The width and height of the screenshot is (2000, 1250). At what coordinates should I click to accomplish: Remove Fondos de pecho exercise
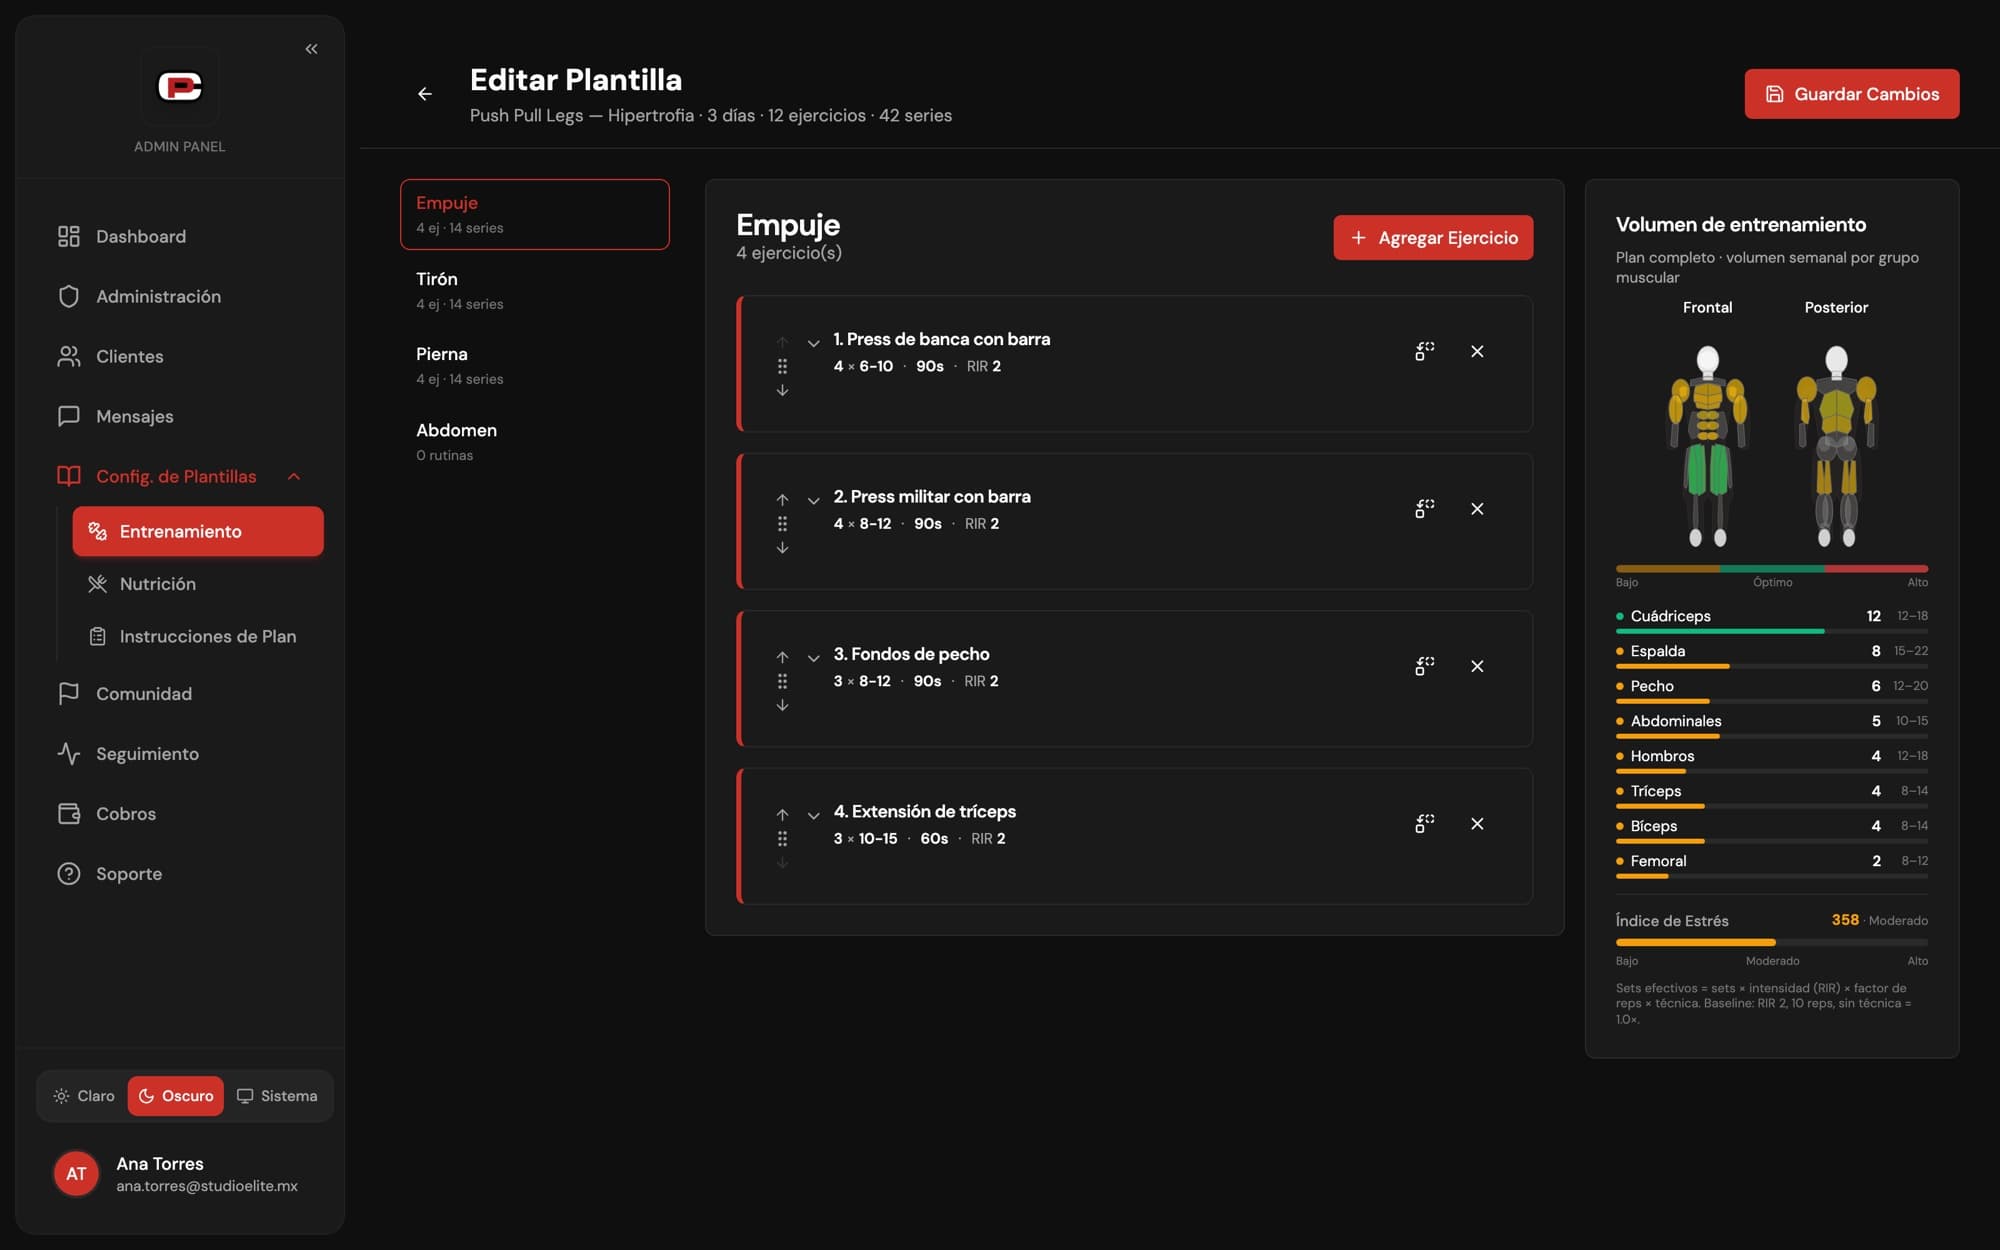(x=1477, y=666)
